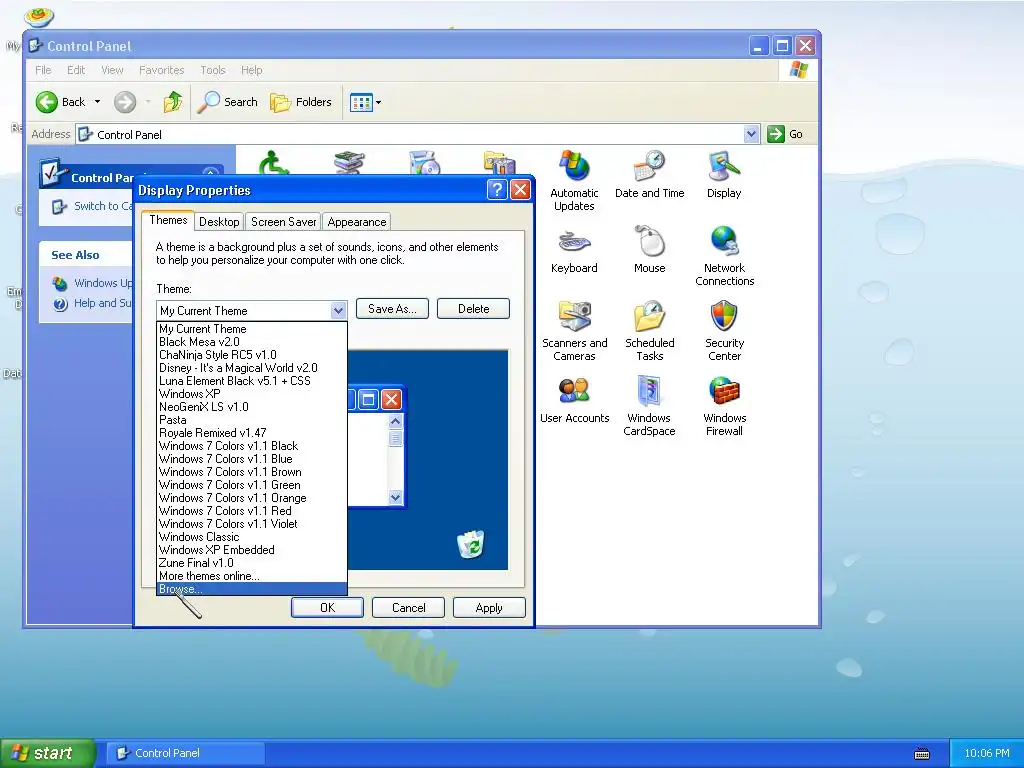The image size is (1024, 768).
Task: Click the green Back arrow button
Action: pos(47,102)
